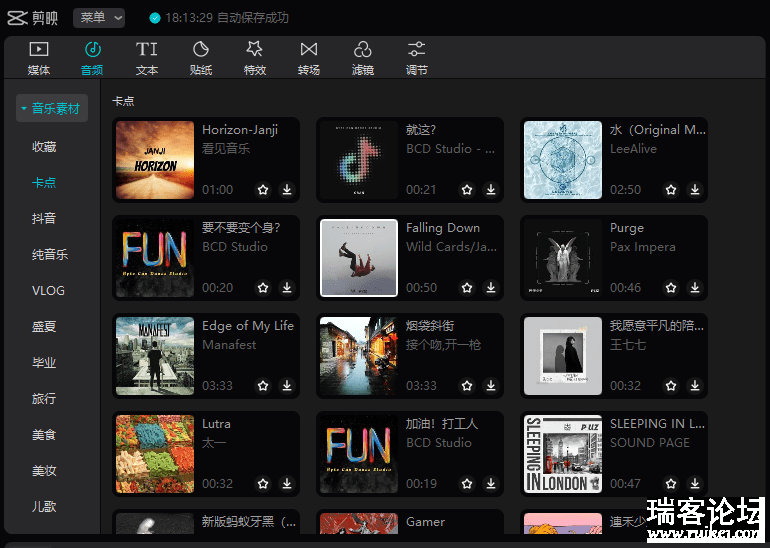This screenshot has height=548, width=770.
Task: Preview the Manafest album cover
Action: point(155,356)
